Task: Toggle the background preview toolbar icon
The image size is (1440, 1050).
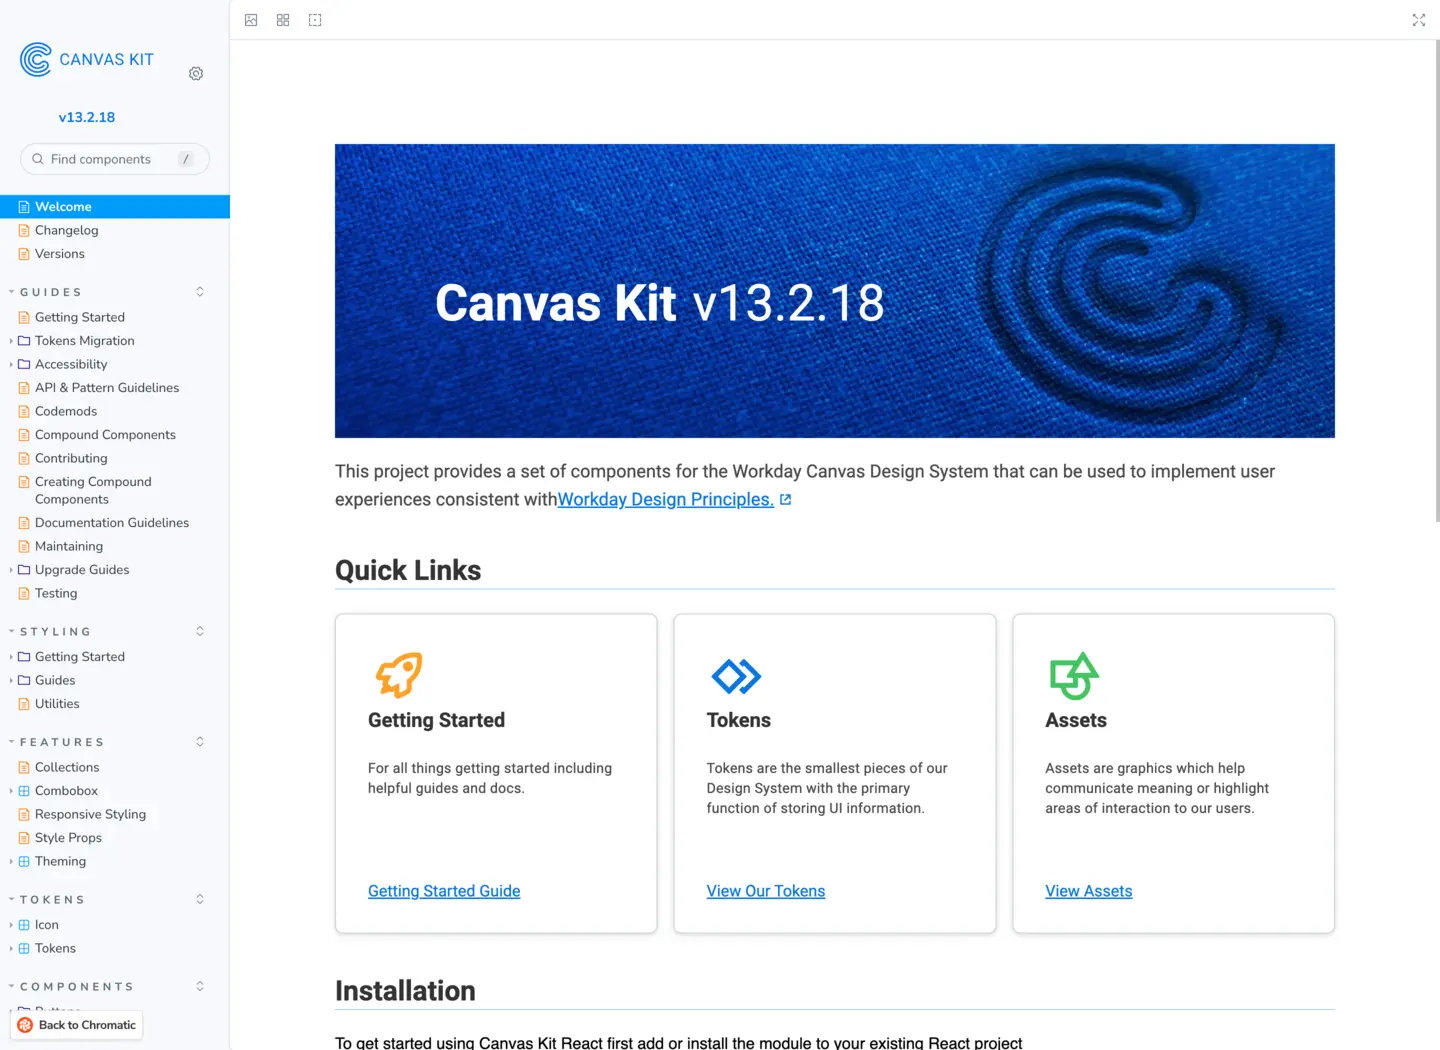Action: point(251,20)
